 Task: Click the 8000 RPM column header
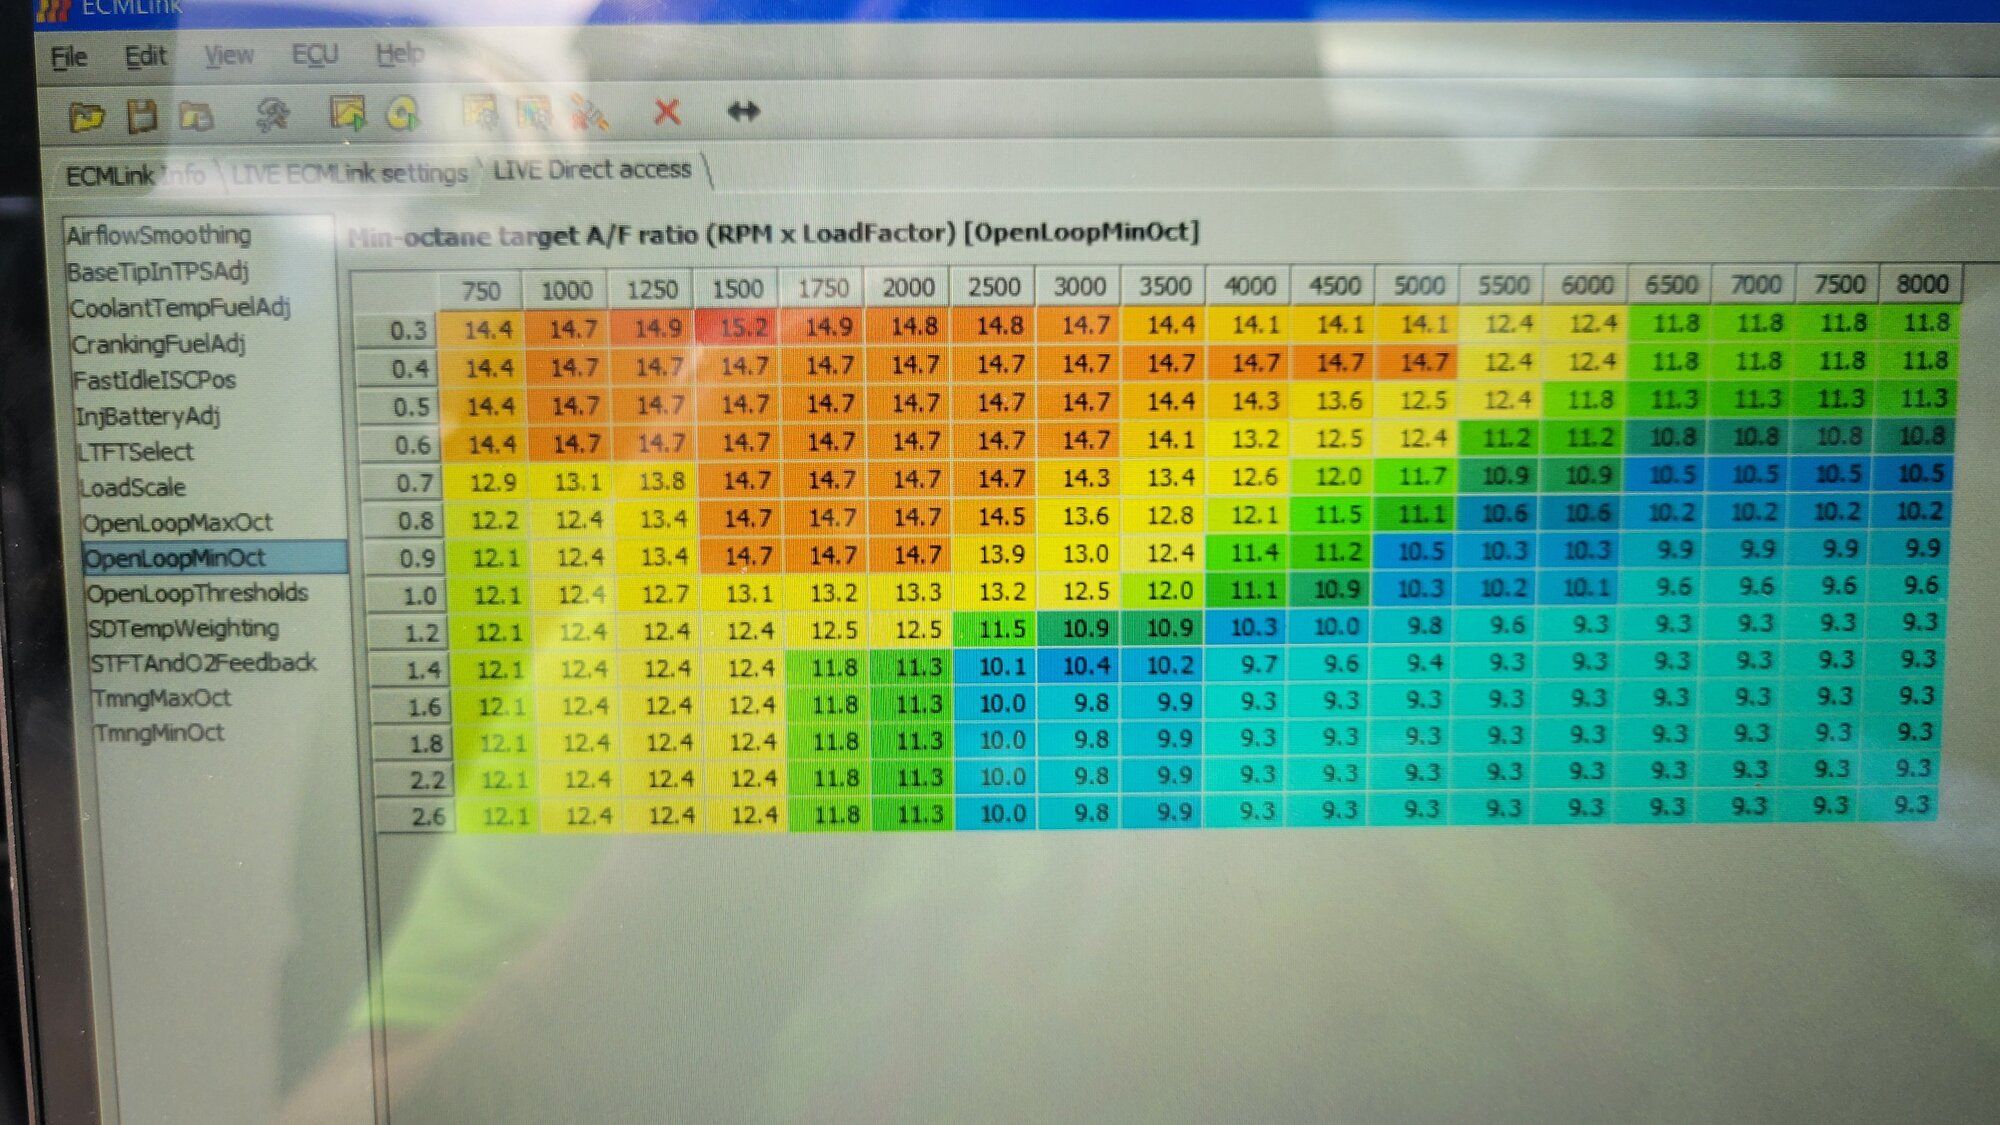tap(1922, 284)
